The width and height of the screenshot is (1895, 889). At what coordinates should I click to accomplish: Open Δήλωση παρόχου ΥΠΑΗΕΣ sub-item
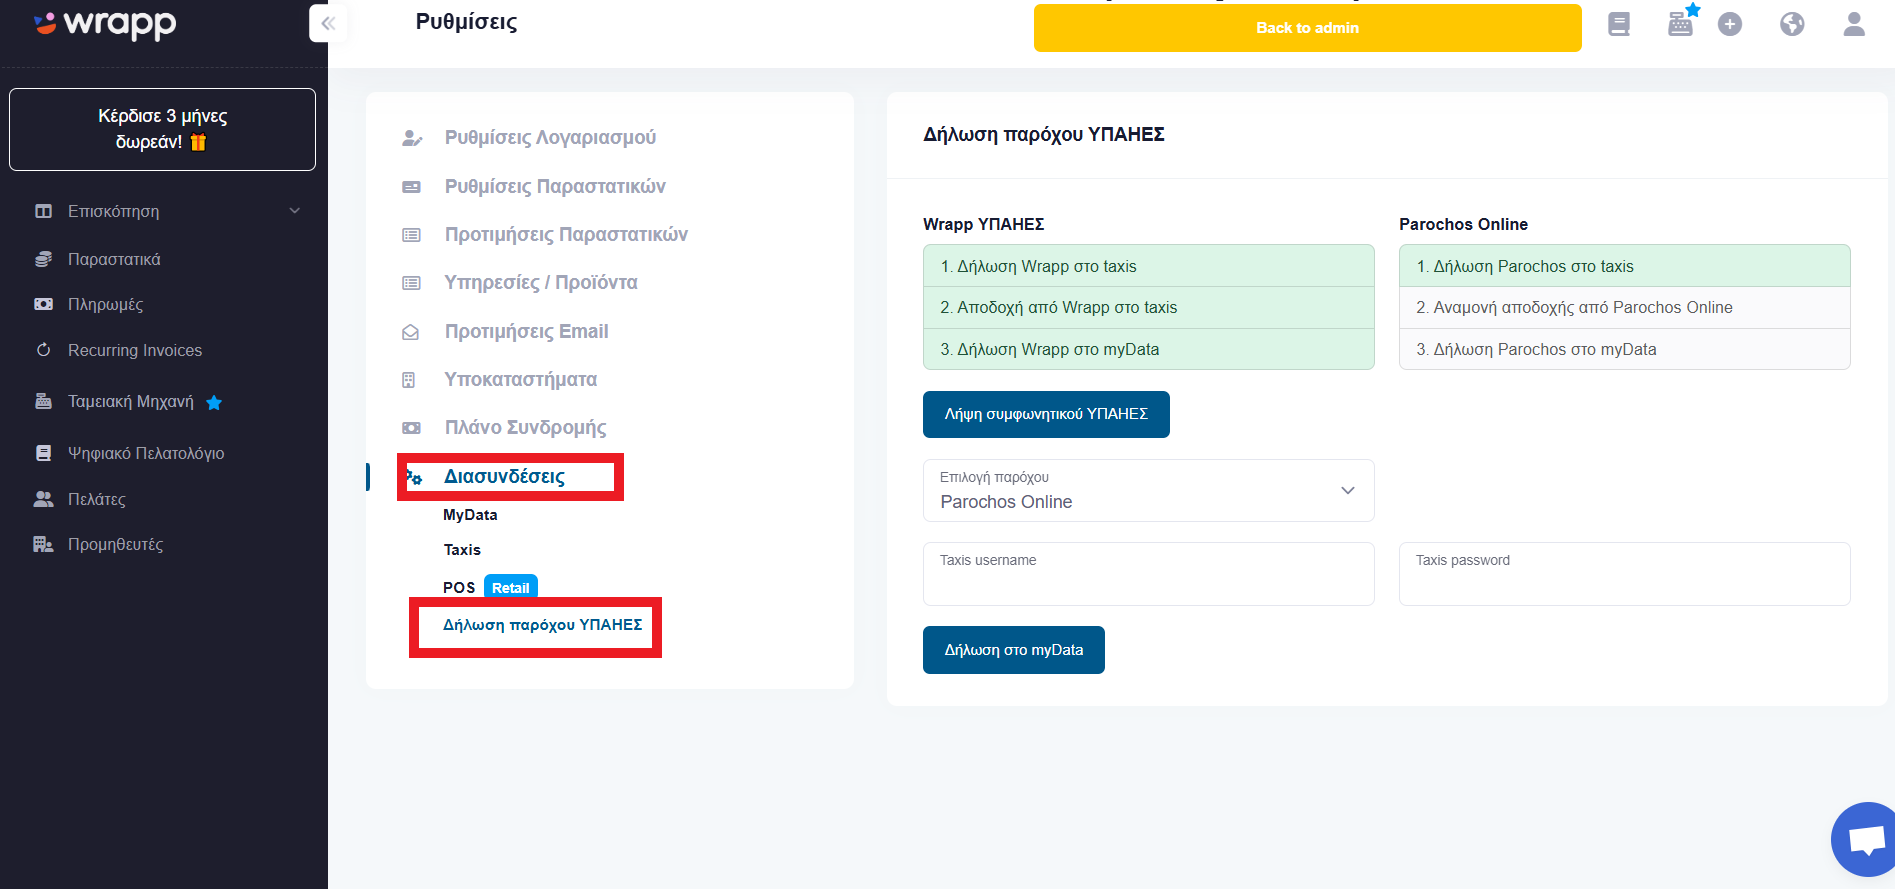[543, 625]
